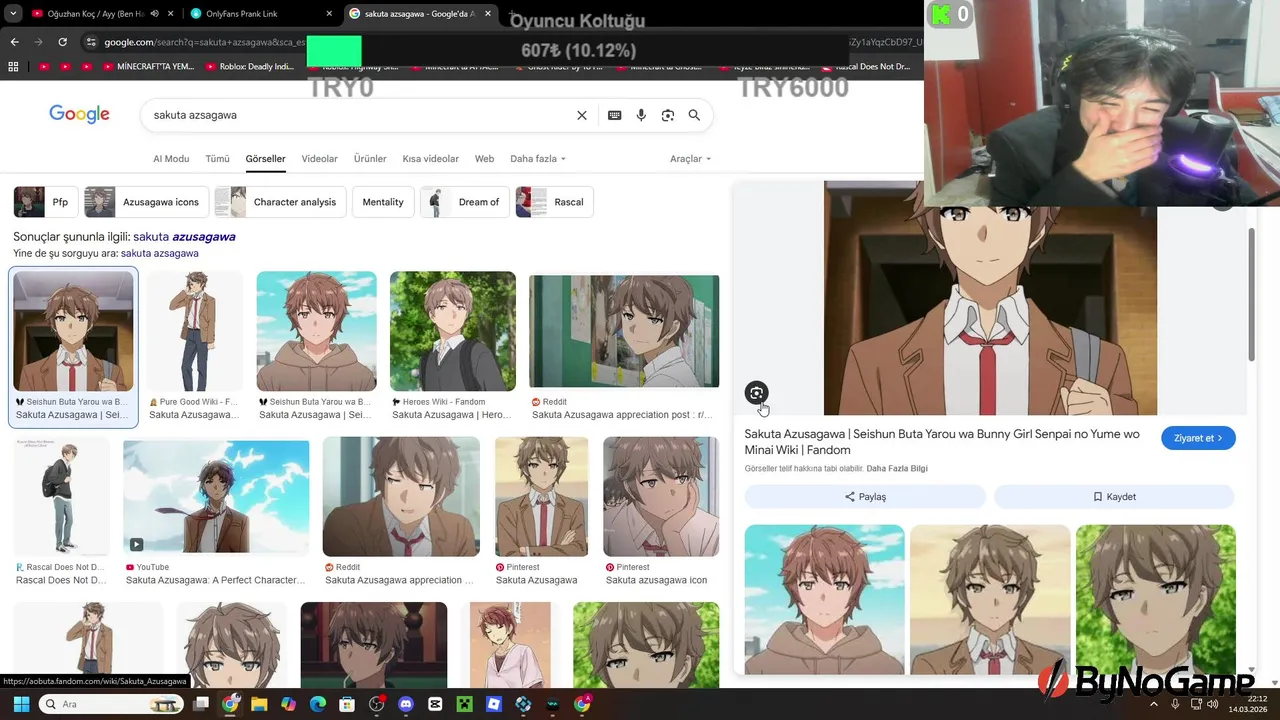
Task: Open the Reddit appreciation post thumbnail
Action: [x=624, y=331]
